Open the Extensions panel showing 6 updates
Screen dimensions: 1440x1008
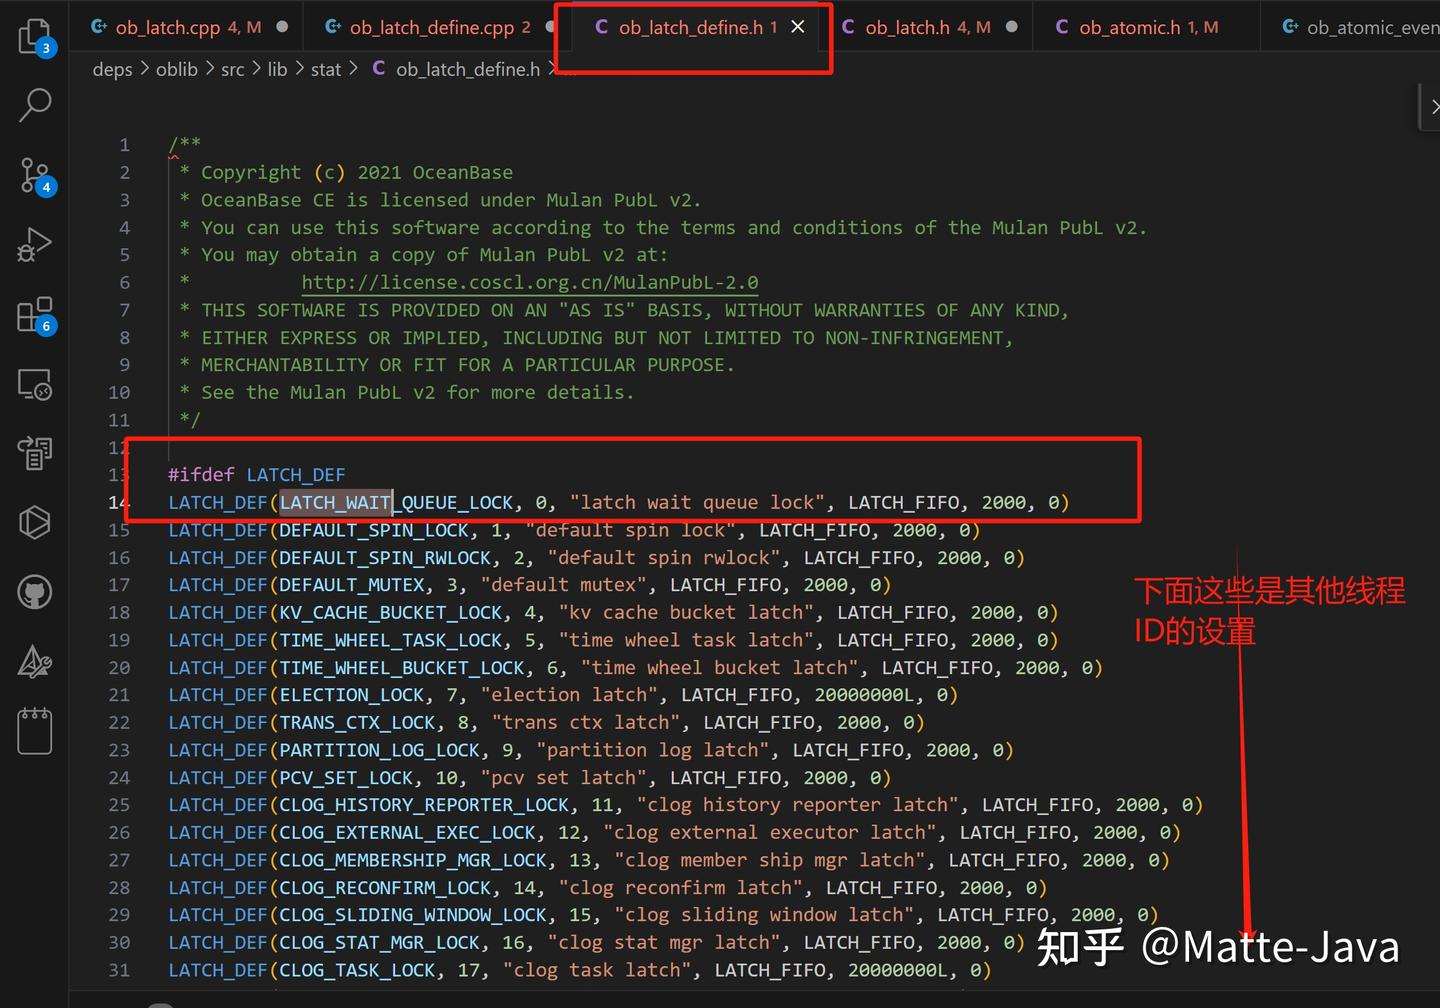35,314
